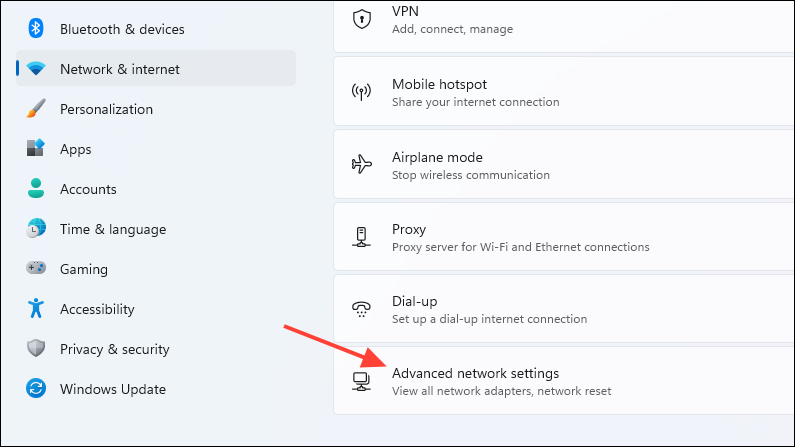Click the airplane icon for Airplane mode
Image resolution: width=795 pixels, height=447 pixels.
(x=362, y=164)
